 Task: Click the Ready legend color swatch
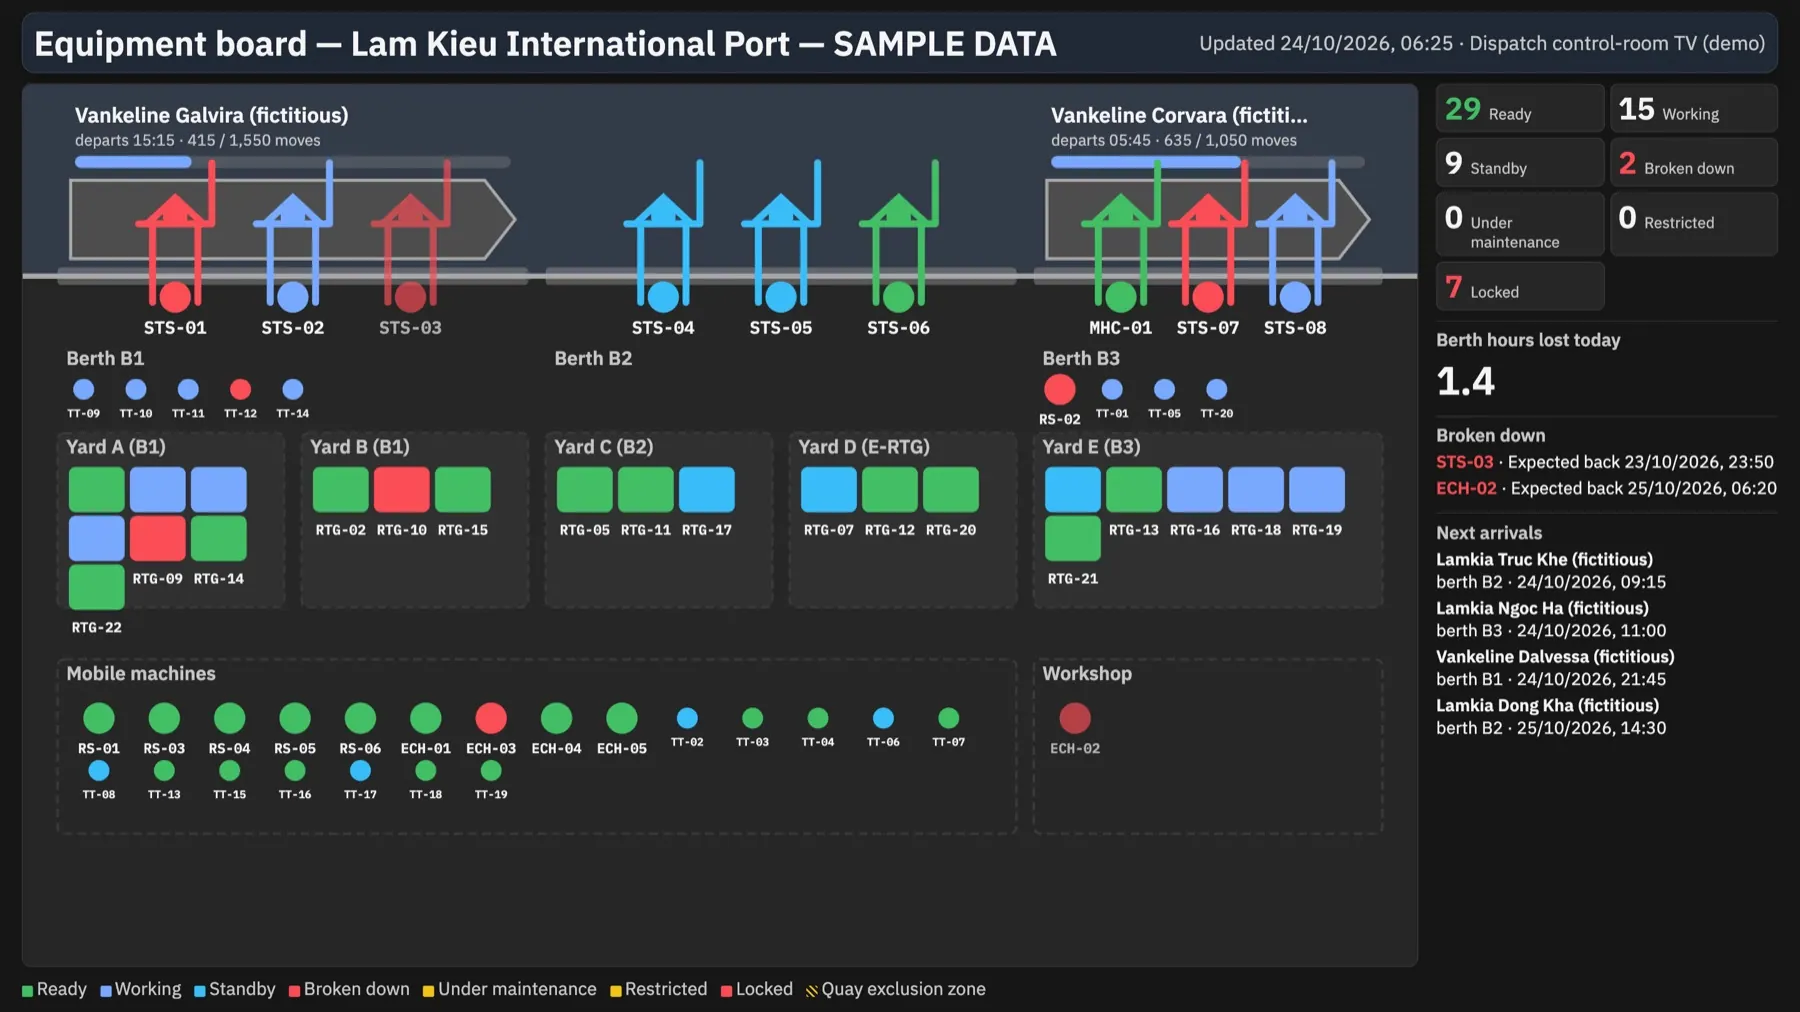[27, 991]
